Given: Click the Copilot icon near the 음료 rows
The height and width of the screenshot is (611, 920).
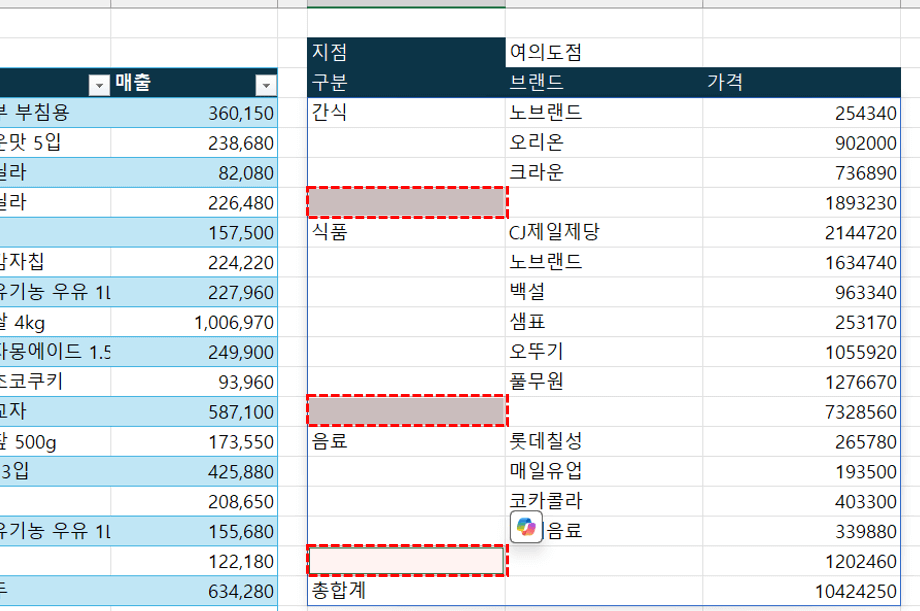Looking at the screenshot, I should [x=526, y=526].
